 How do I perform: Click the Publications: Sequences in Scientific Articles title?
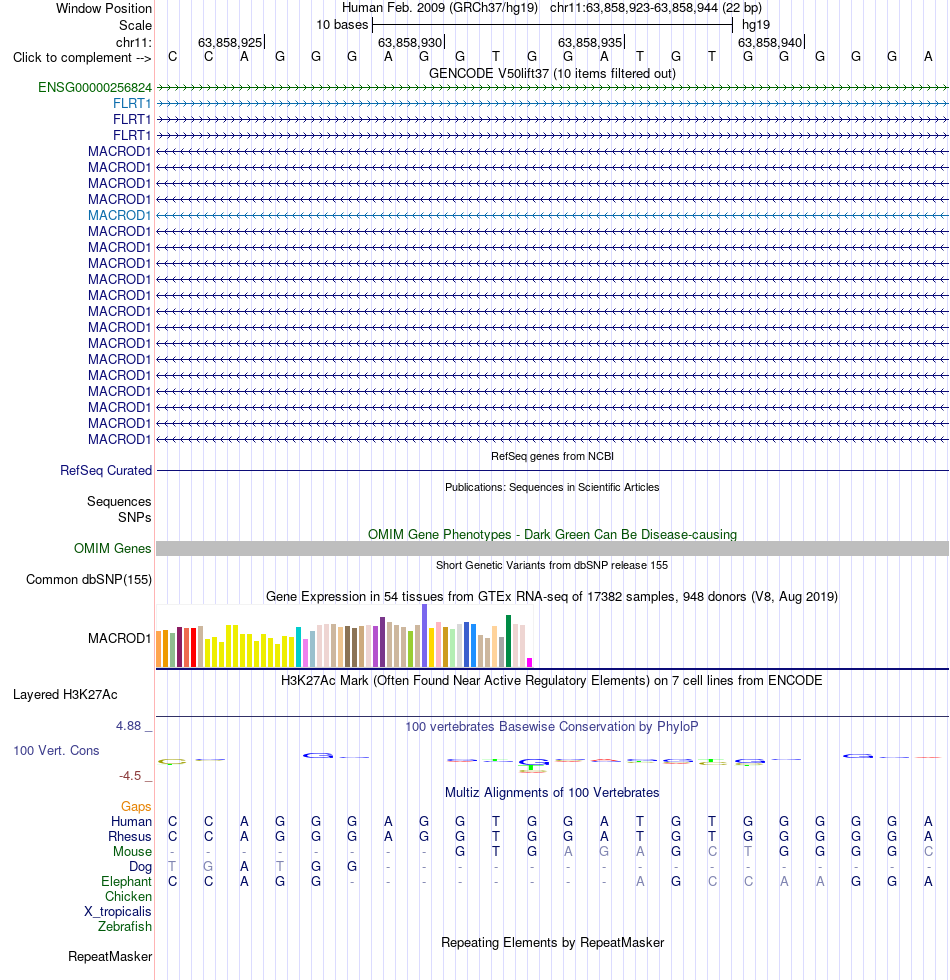(552, 487)
